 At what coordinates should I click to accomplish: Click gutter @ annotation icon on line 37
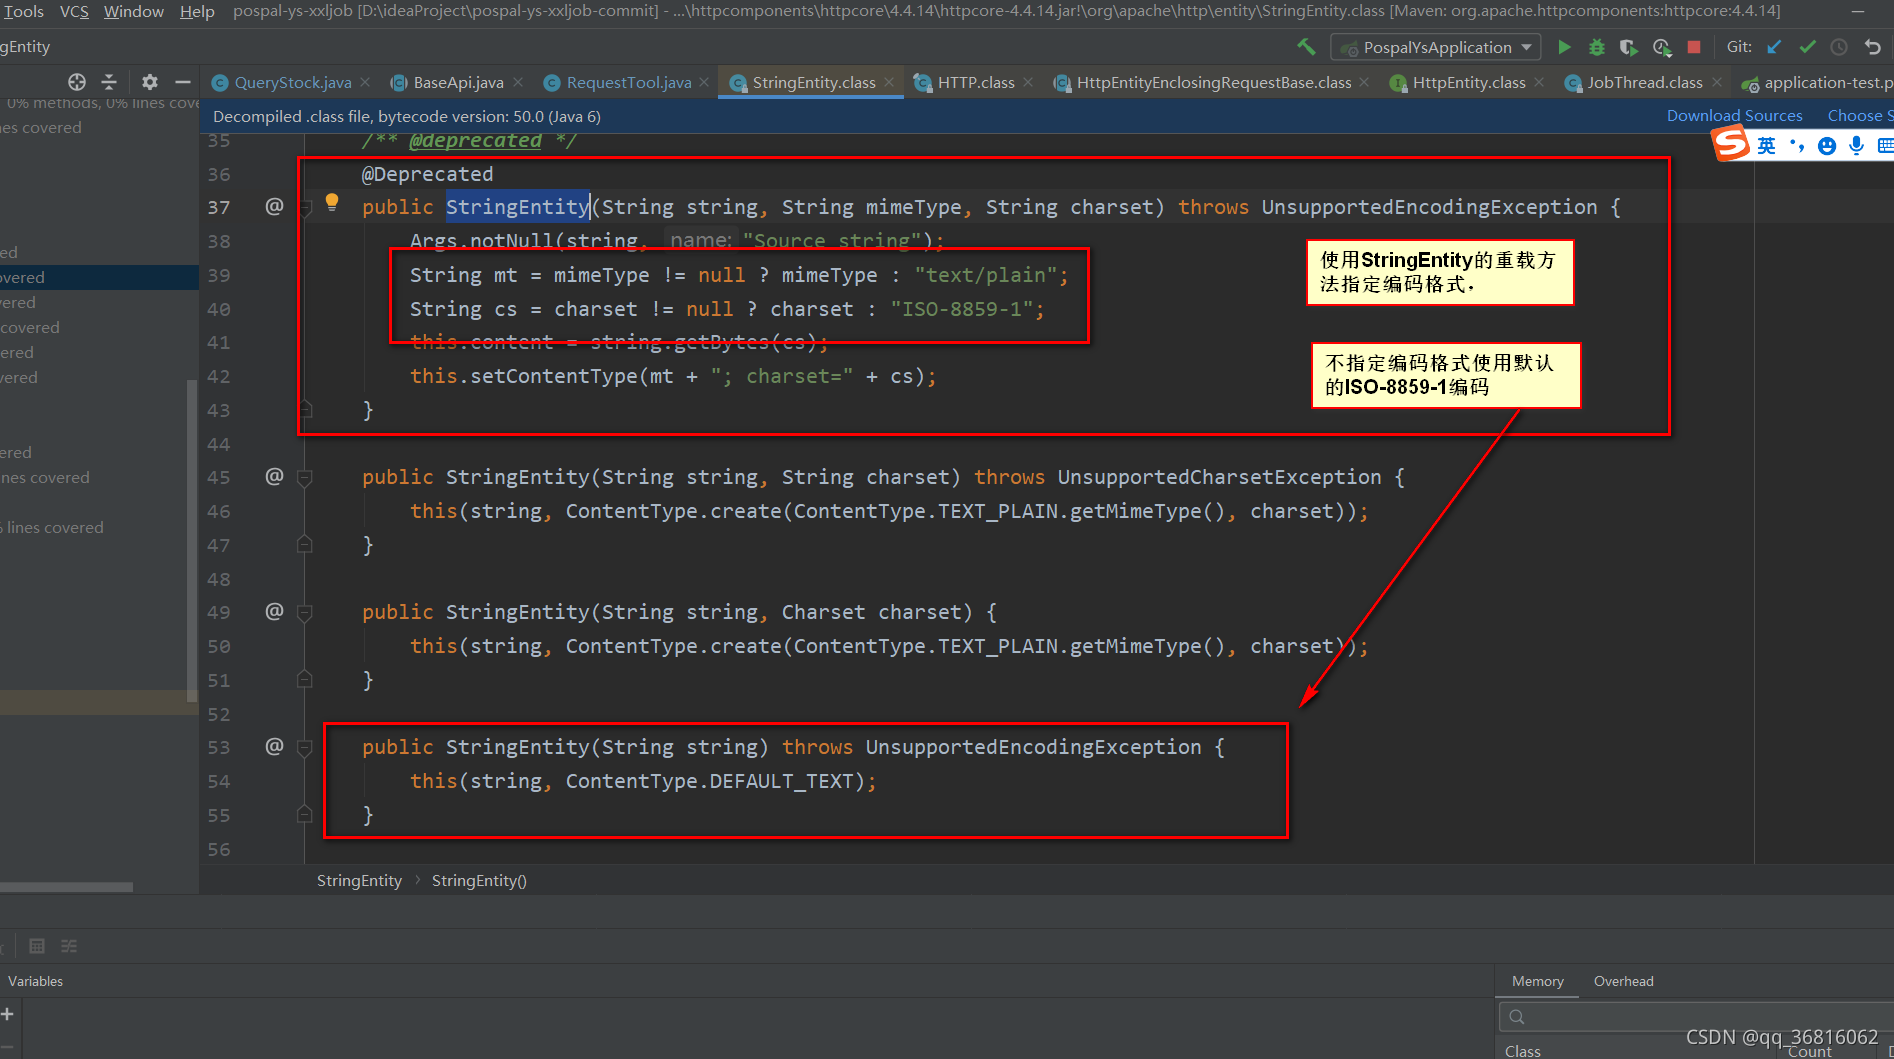click(274, 206)
